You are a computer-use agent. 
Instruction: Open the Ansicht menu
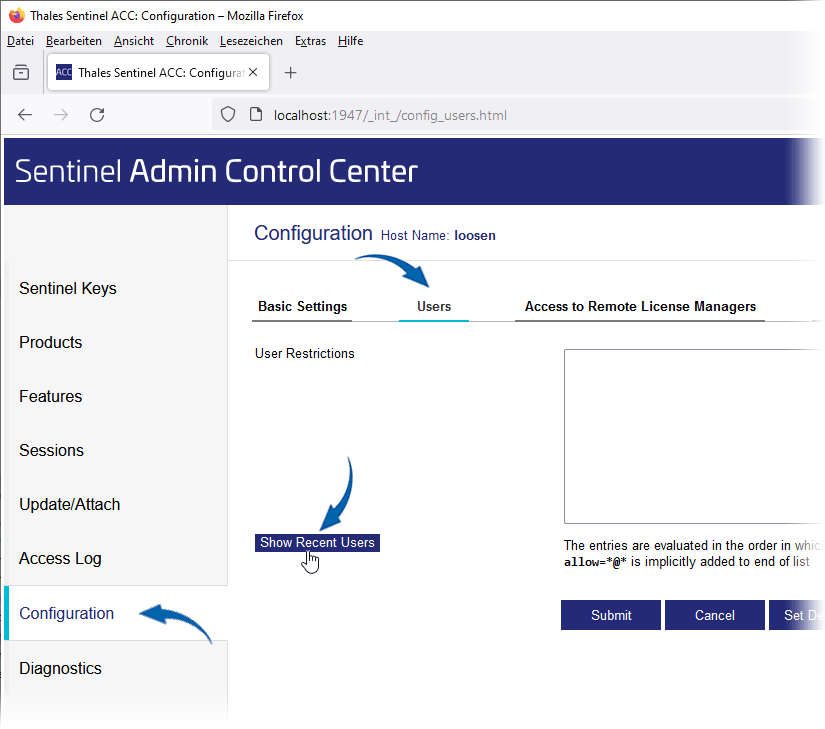click(134, 40)
